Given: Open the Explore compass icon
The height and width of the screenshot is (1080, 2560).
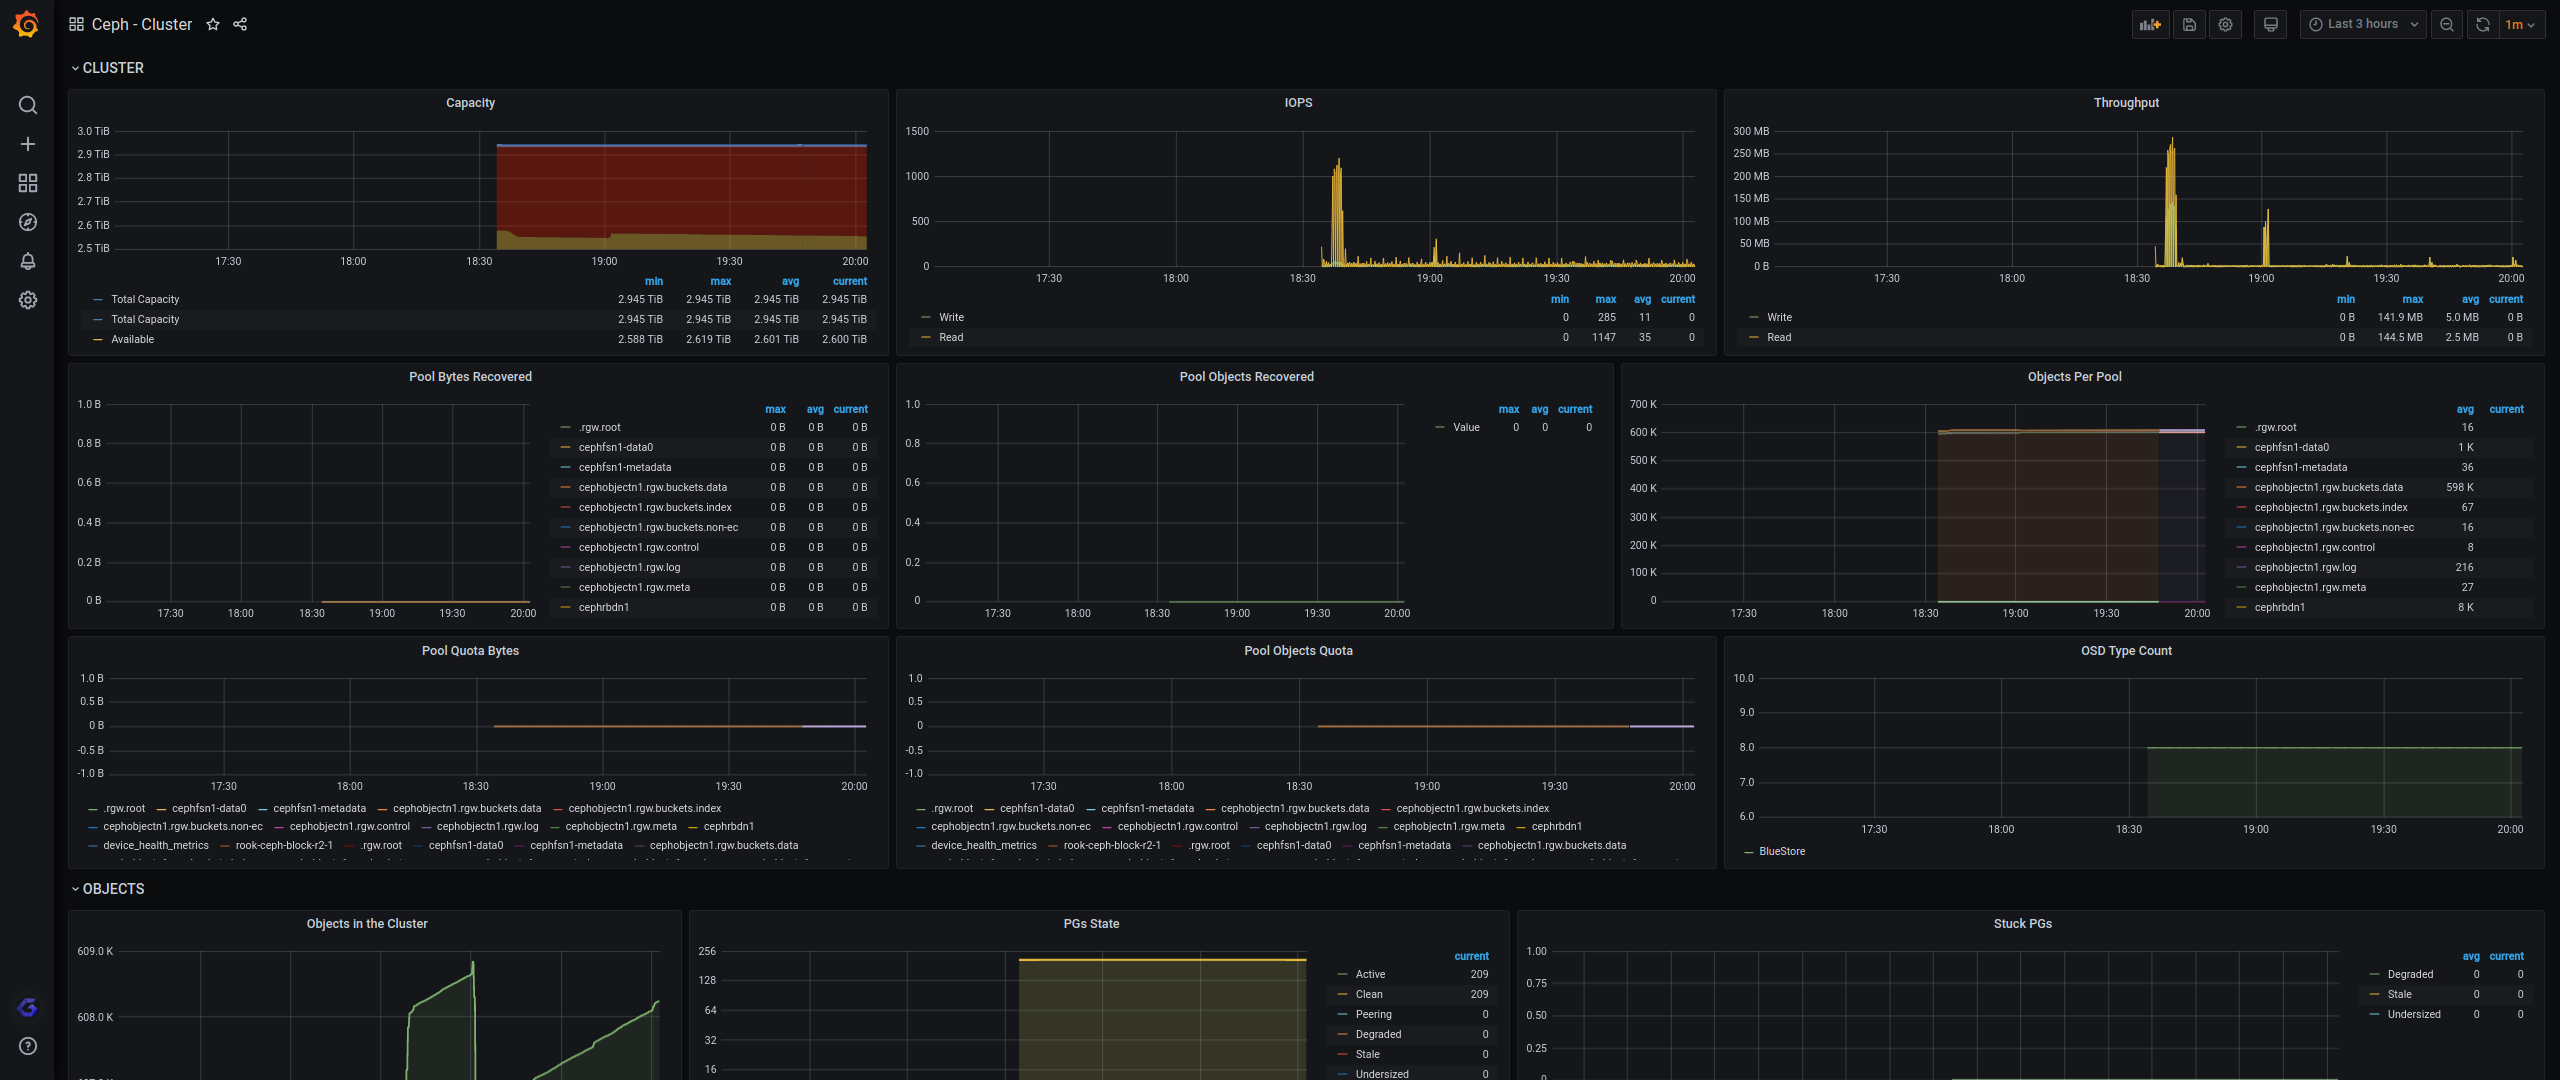Looking at the screenshot, I should (28, 222).
